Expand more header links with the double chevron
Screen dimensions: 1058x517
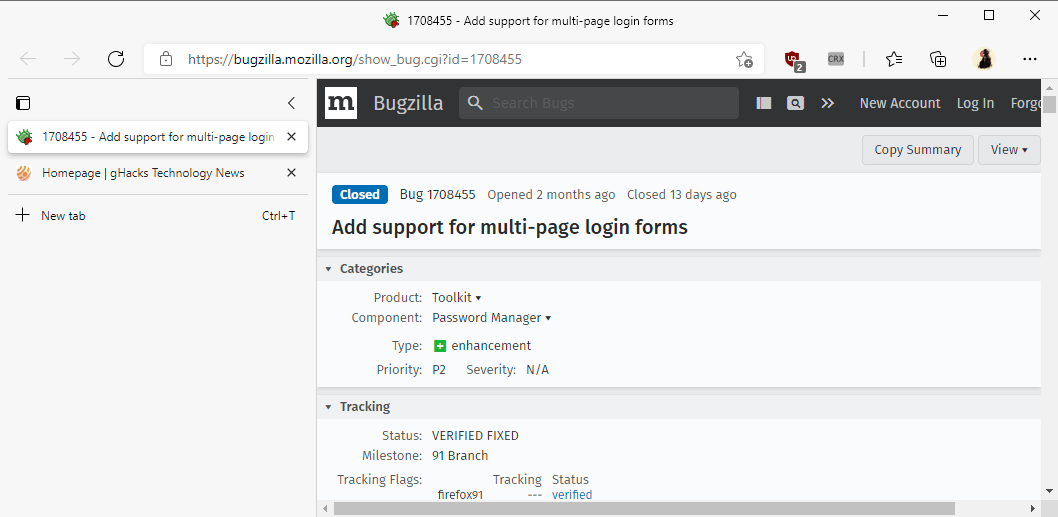pos(828,103)
